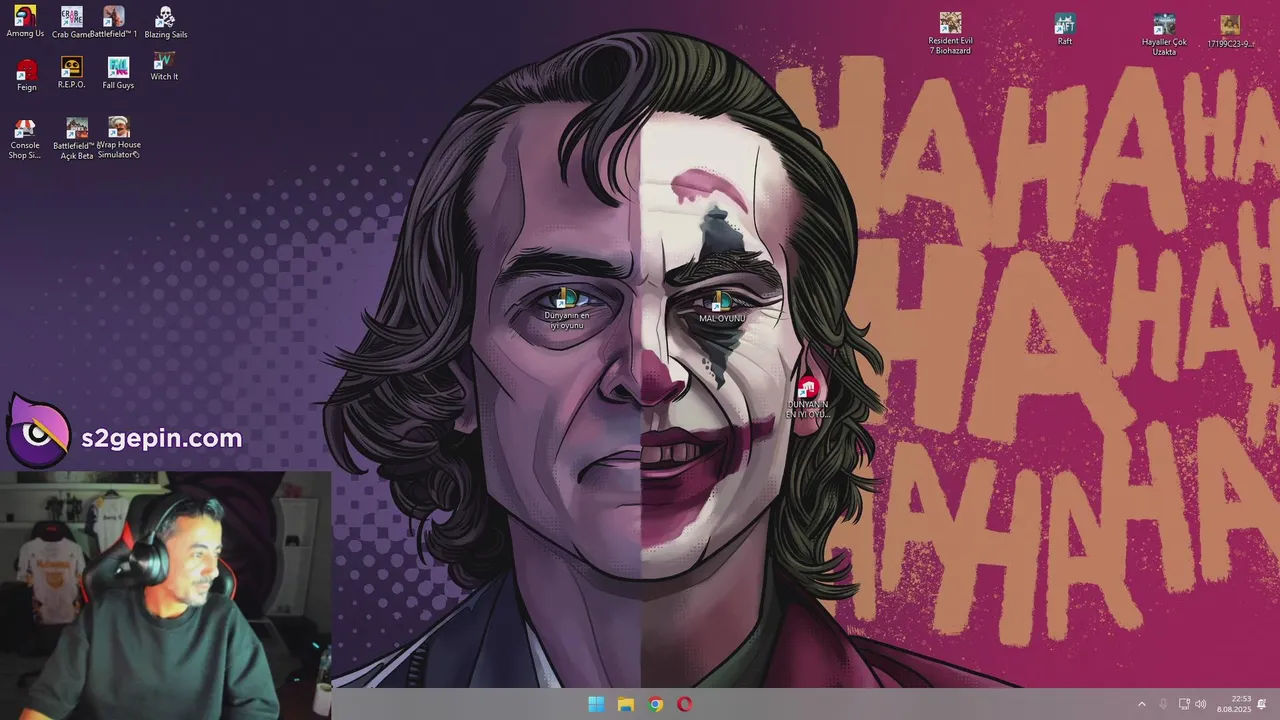The height and width of the screenshot is (720, 1280).
Task: Click the microphone tray icon
Action: pos(1163,704)
